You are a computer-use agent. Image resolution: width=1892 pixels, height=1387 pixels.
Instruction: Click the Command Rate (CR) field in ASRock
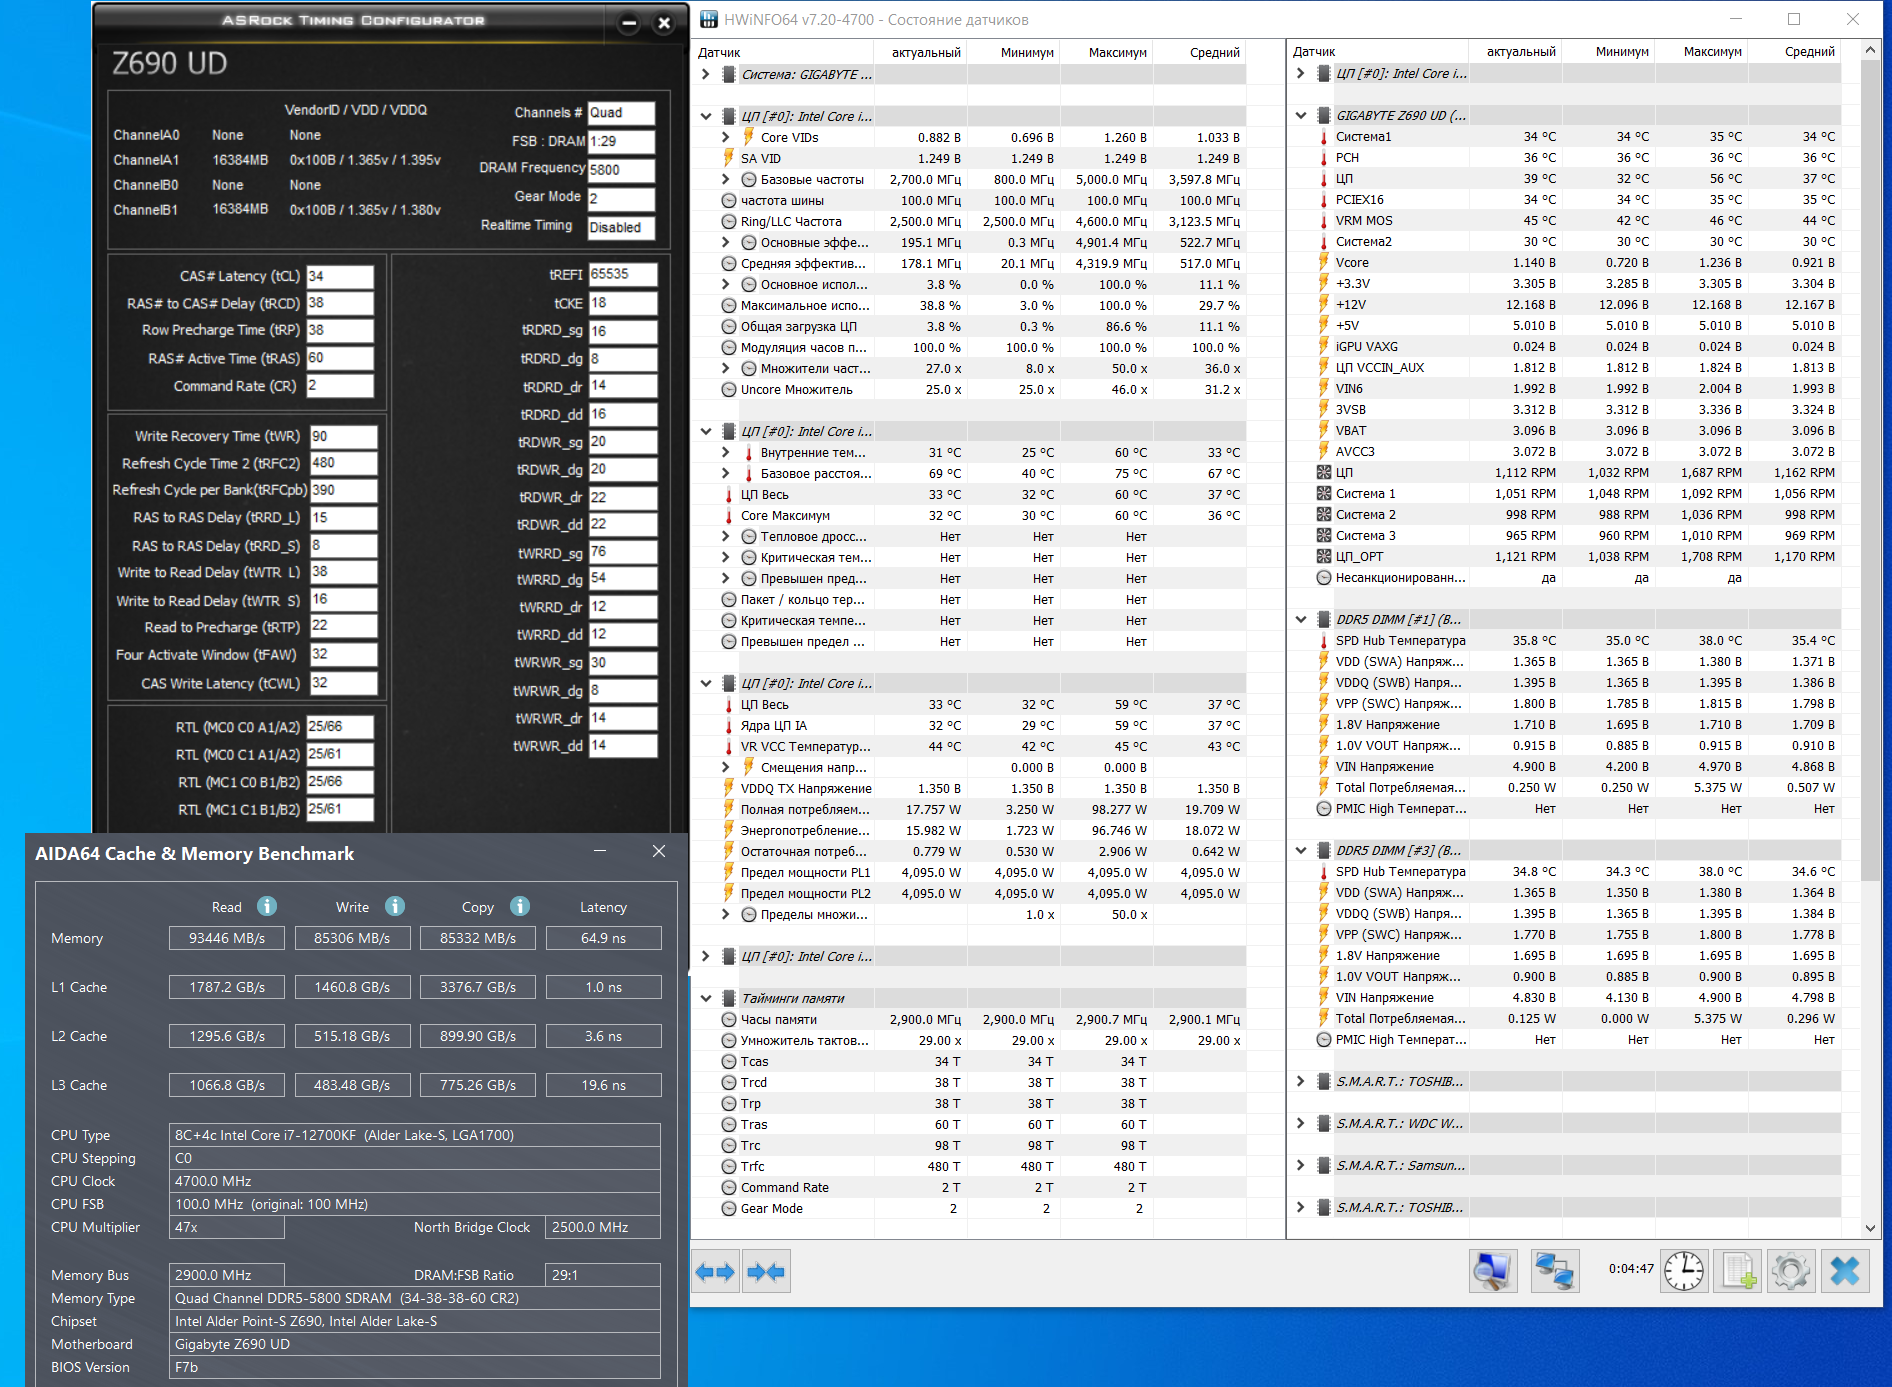click(x=340, y=386)
